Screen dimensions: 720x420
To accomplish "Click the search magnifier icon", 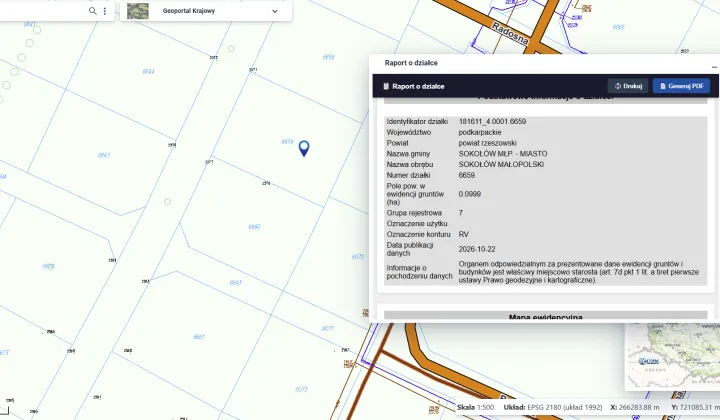I will [93, 11].
